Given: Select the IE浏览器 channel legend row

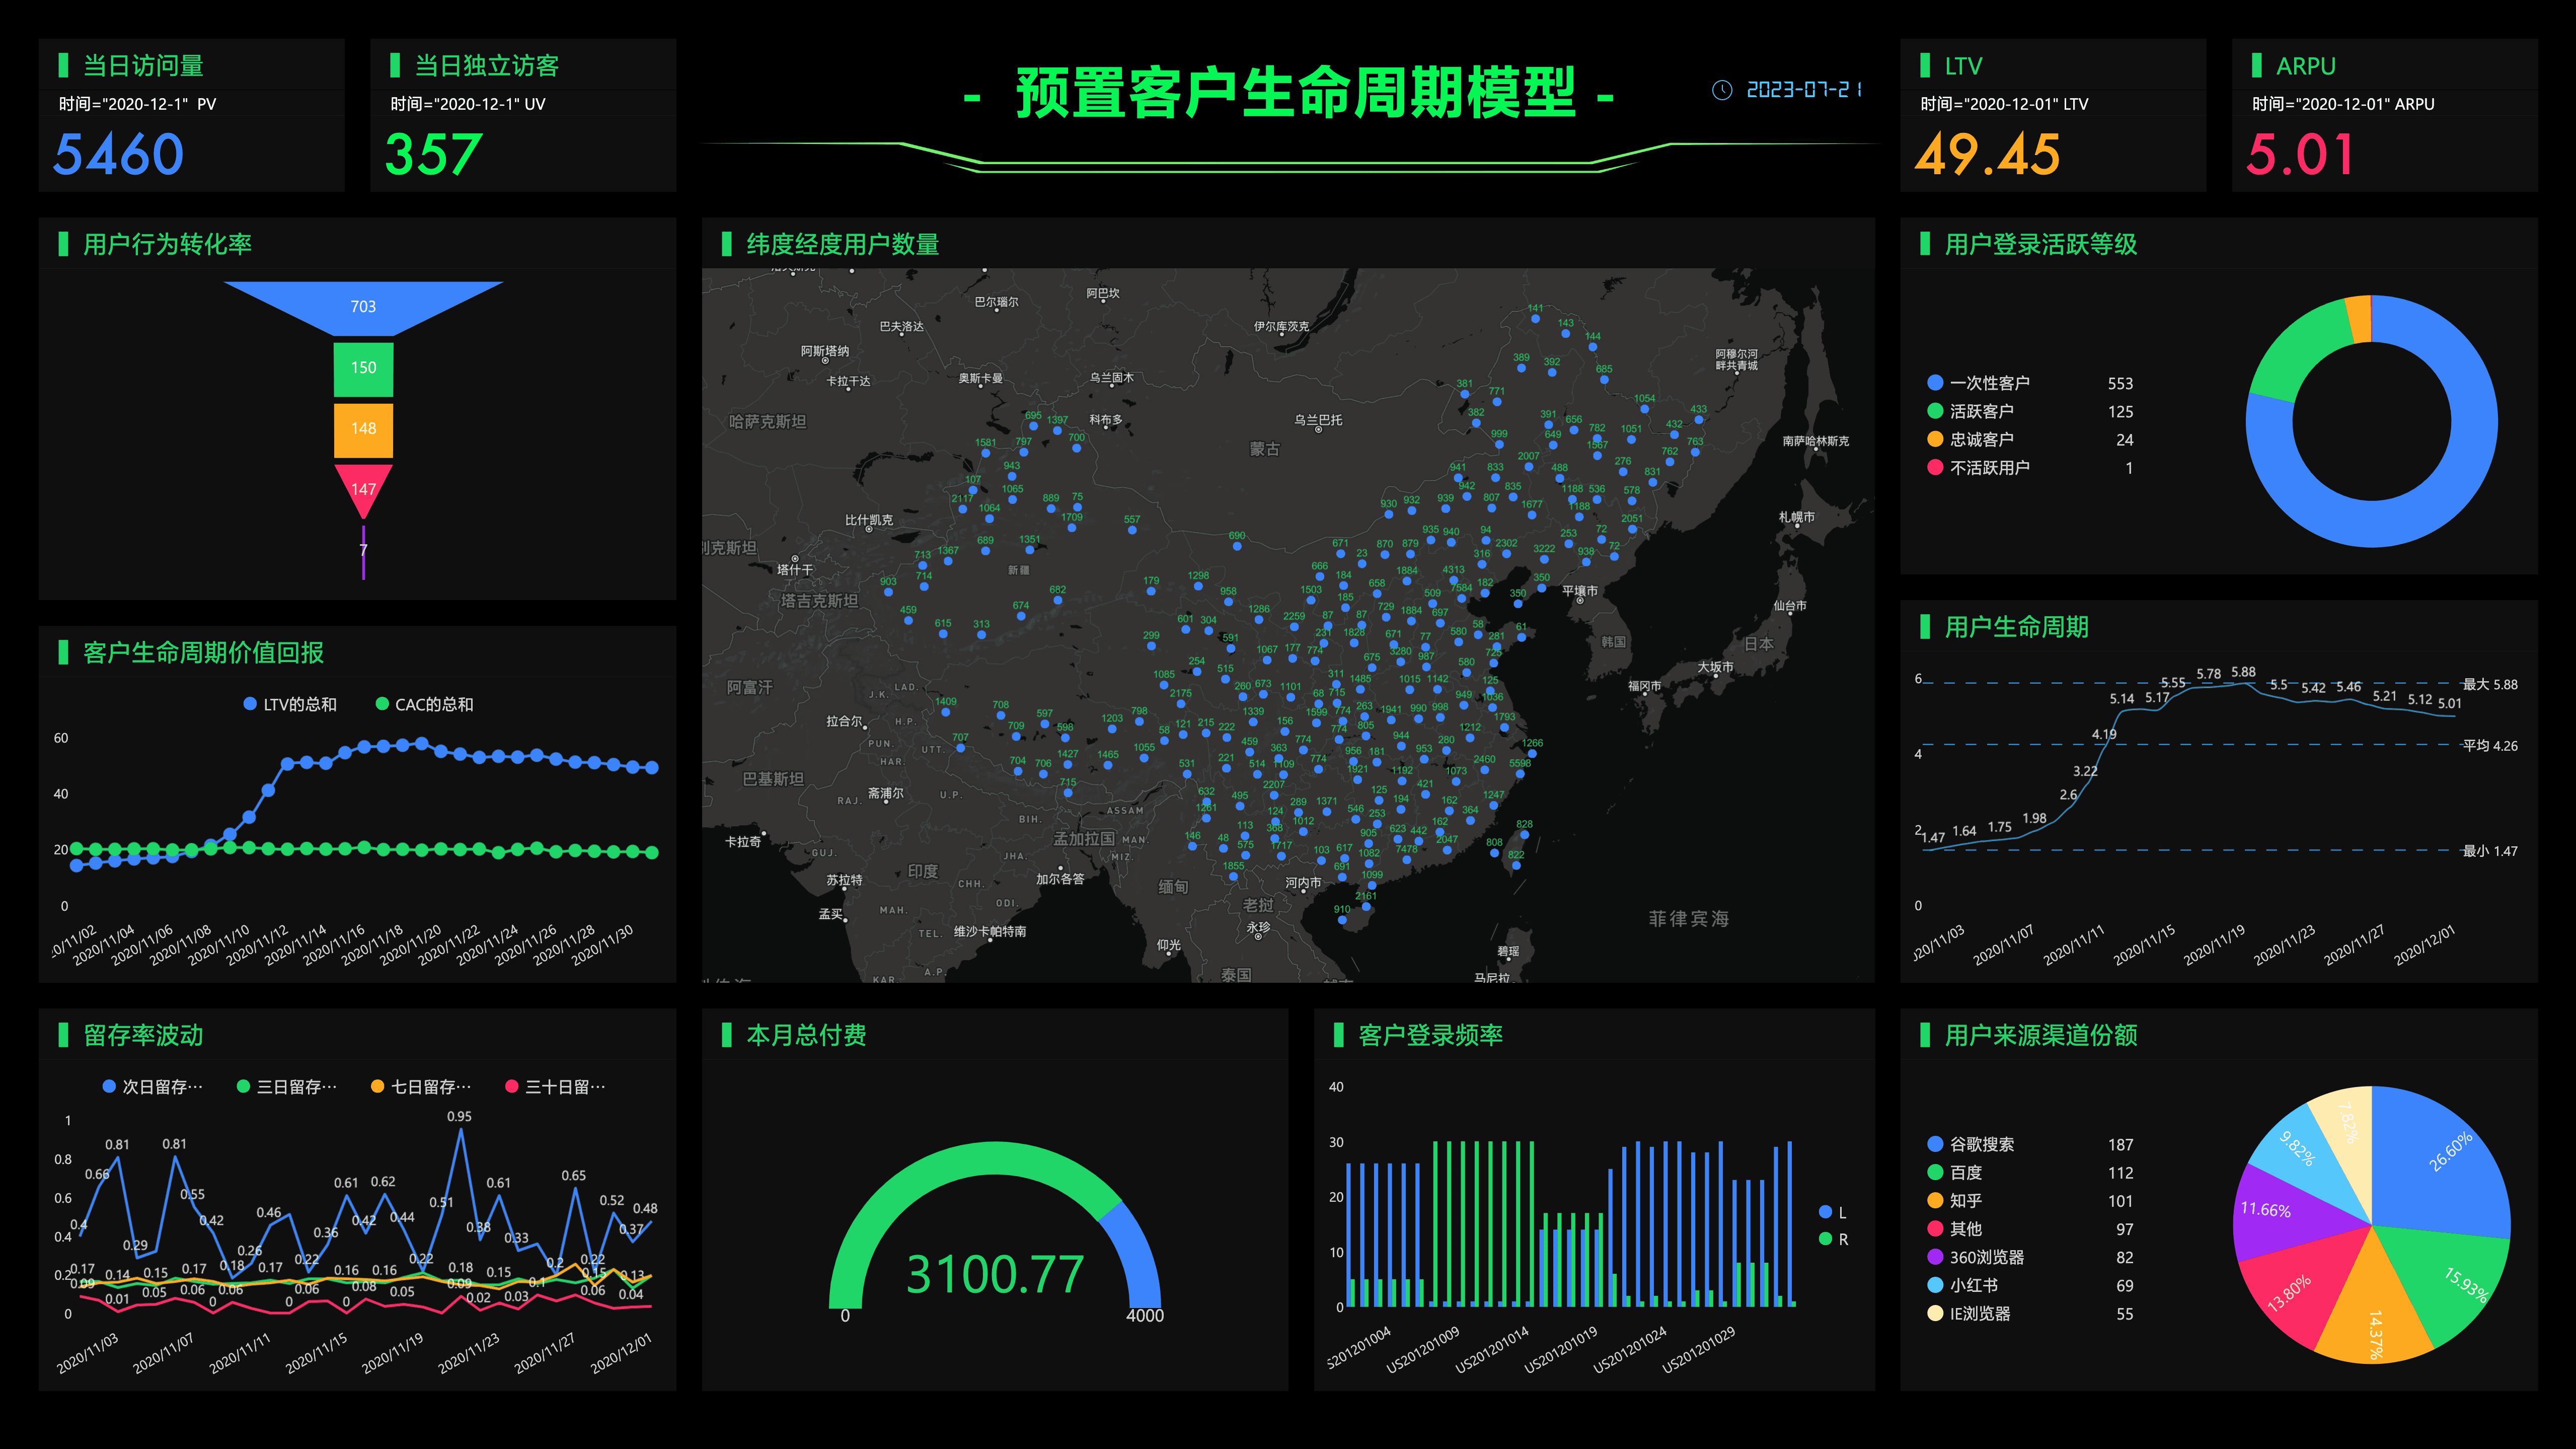Looking at the screenshot, I should (x=2030, y=1313).
